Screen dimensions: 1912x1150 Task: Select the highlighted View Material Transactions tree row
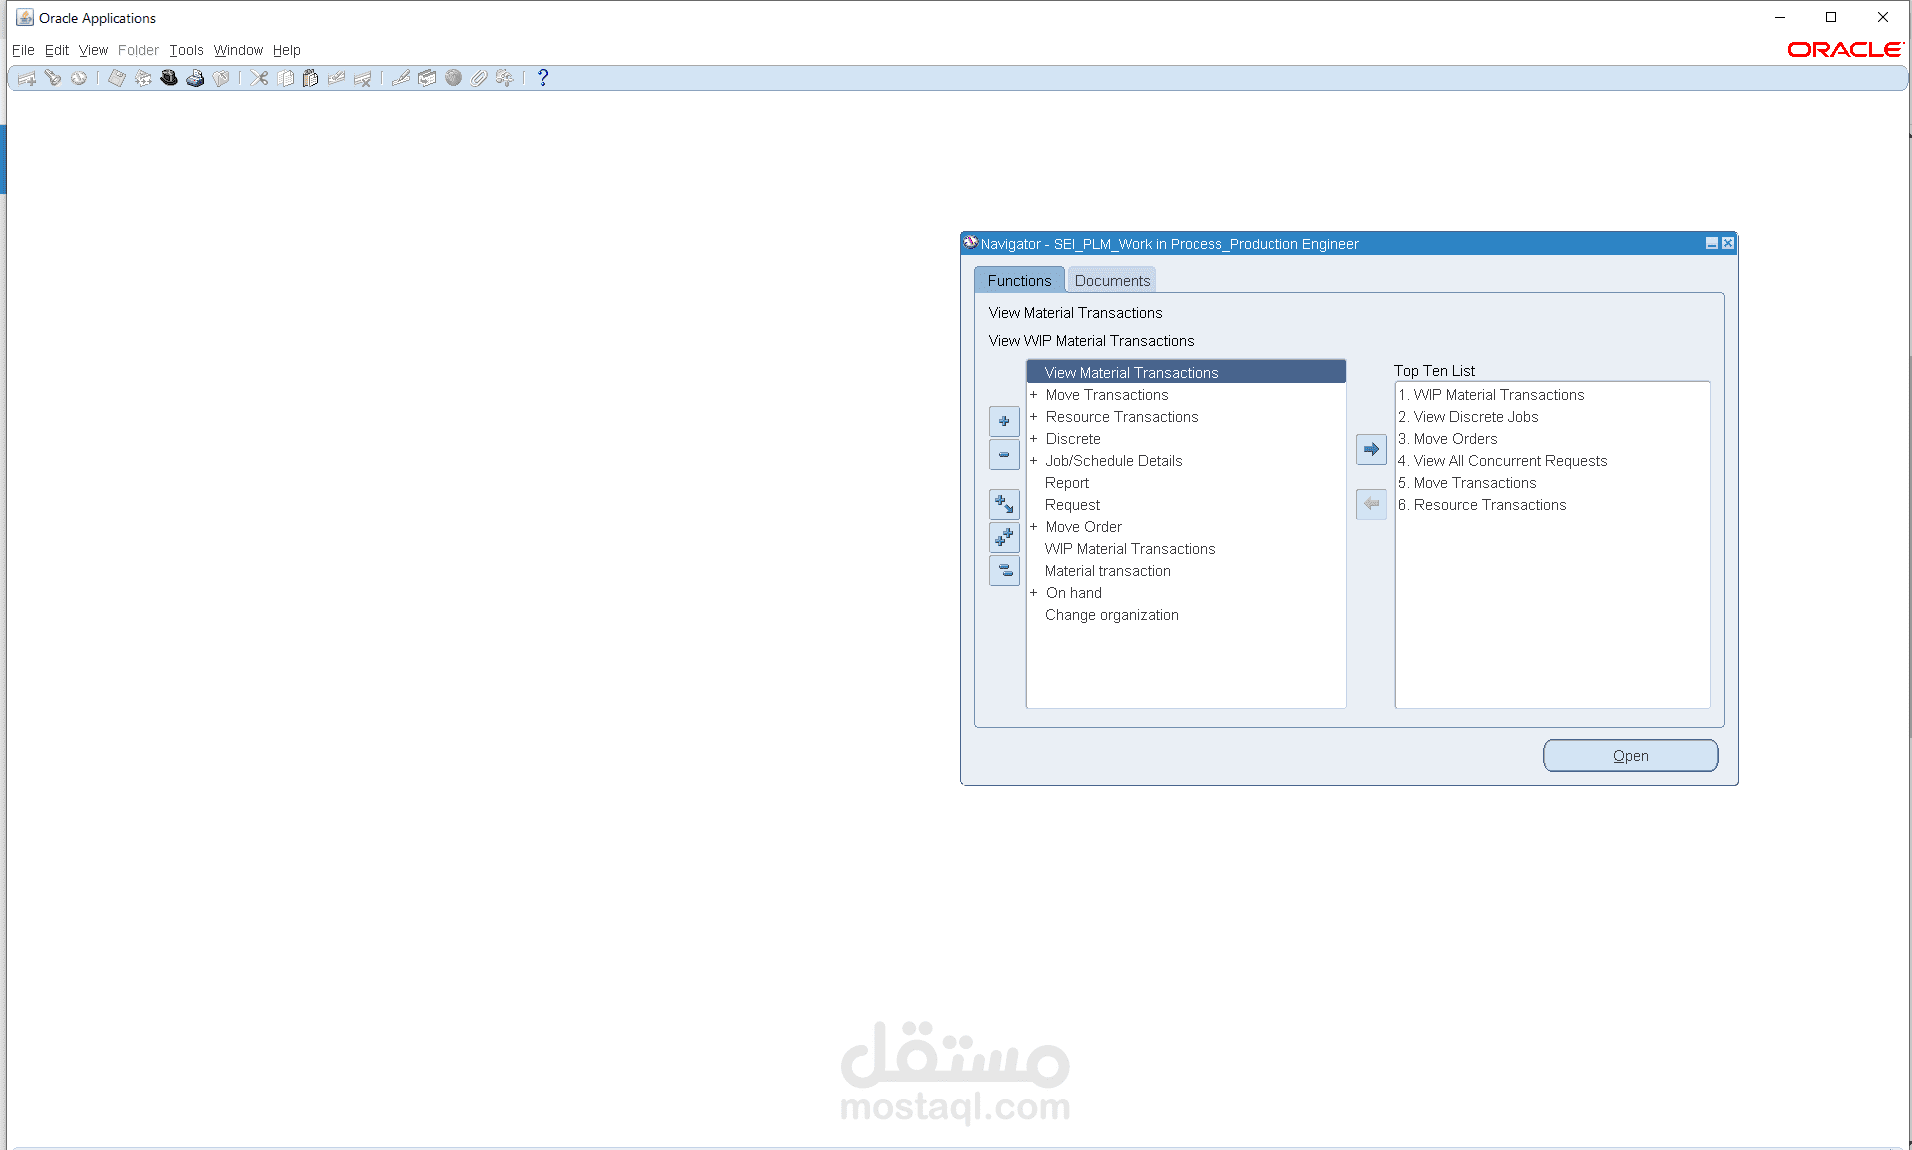[x=1186, y=372]
